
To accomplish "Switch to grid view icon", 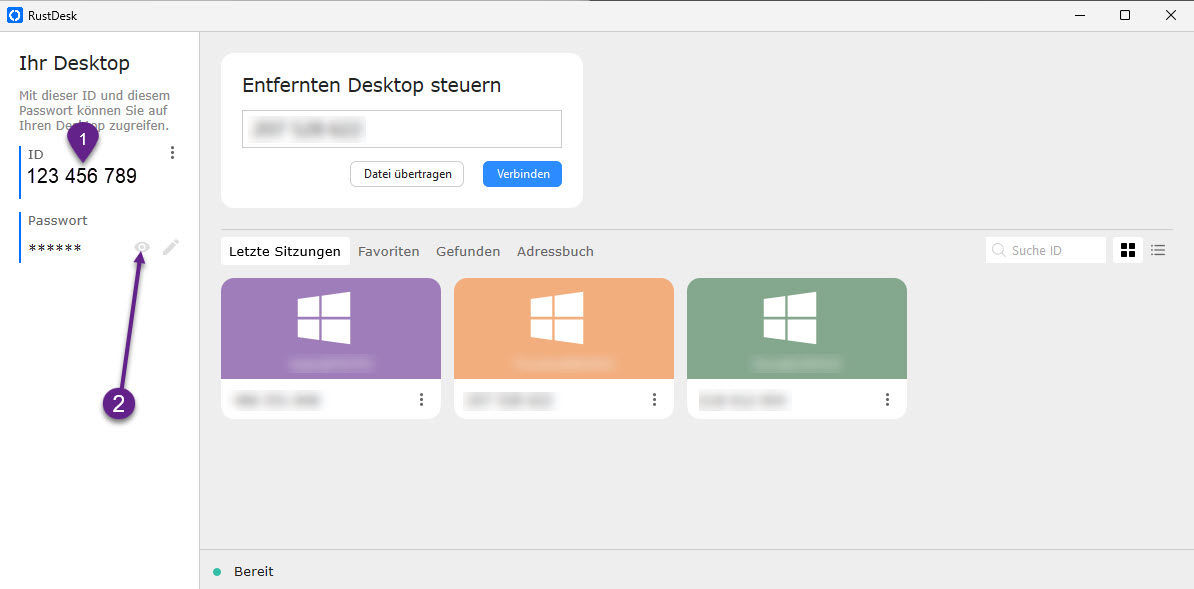I will (x=1128, y=250).
